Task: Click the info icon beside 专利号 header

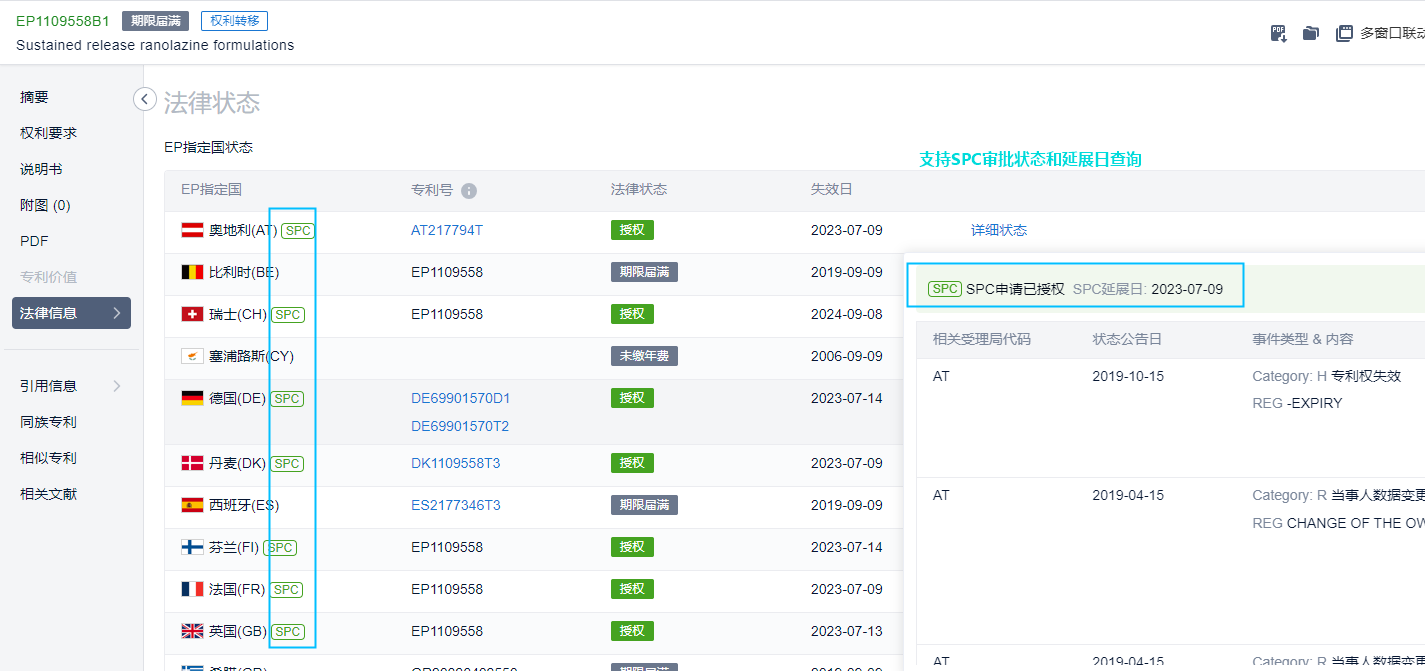Action: [x=469, y=191]
